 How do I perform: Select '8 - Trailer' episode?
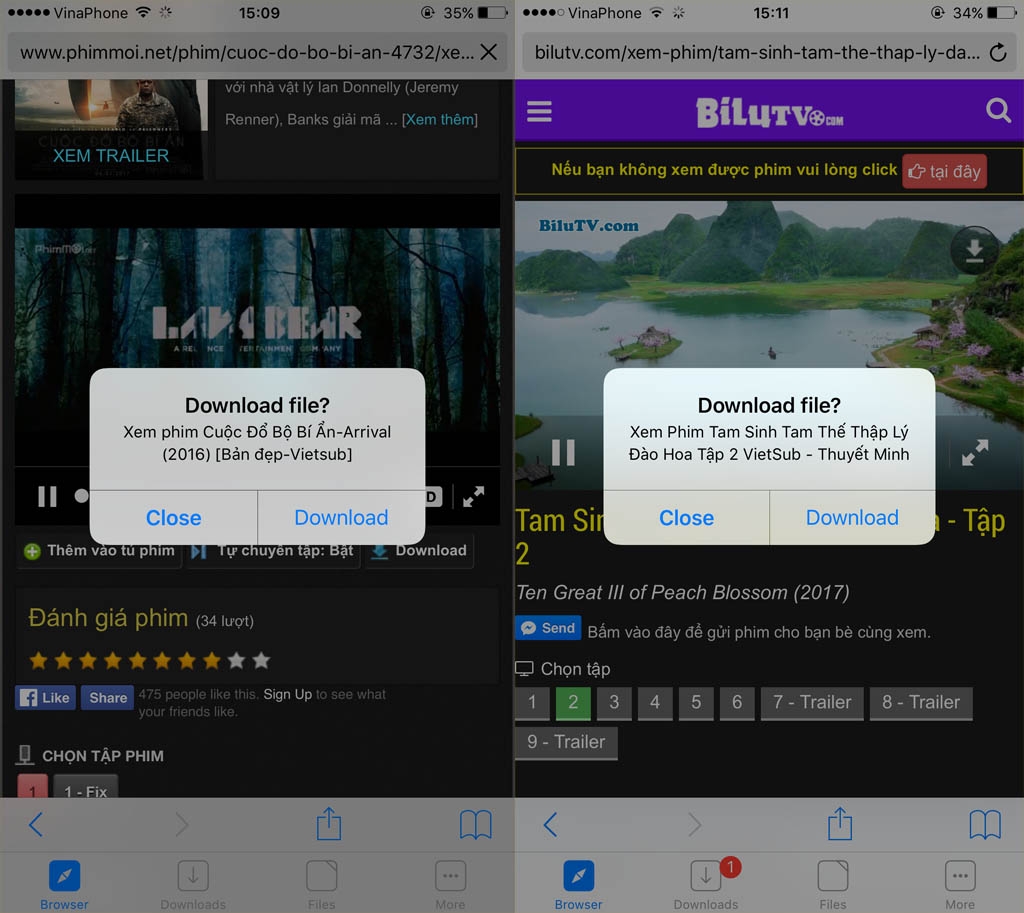pos(921,703)
